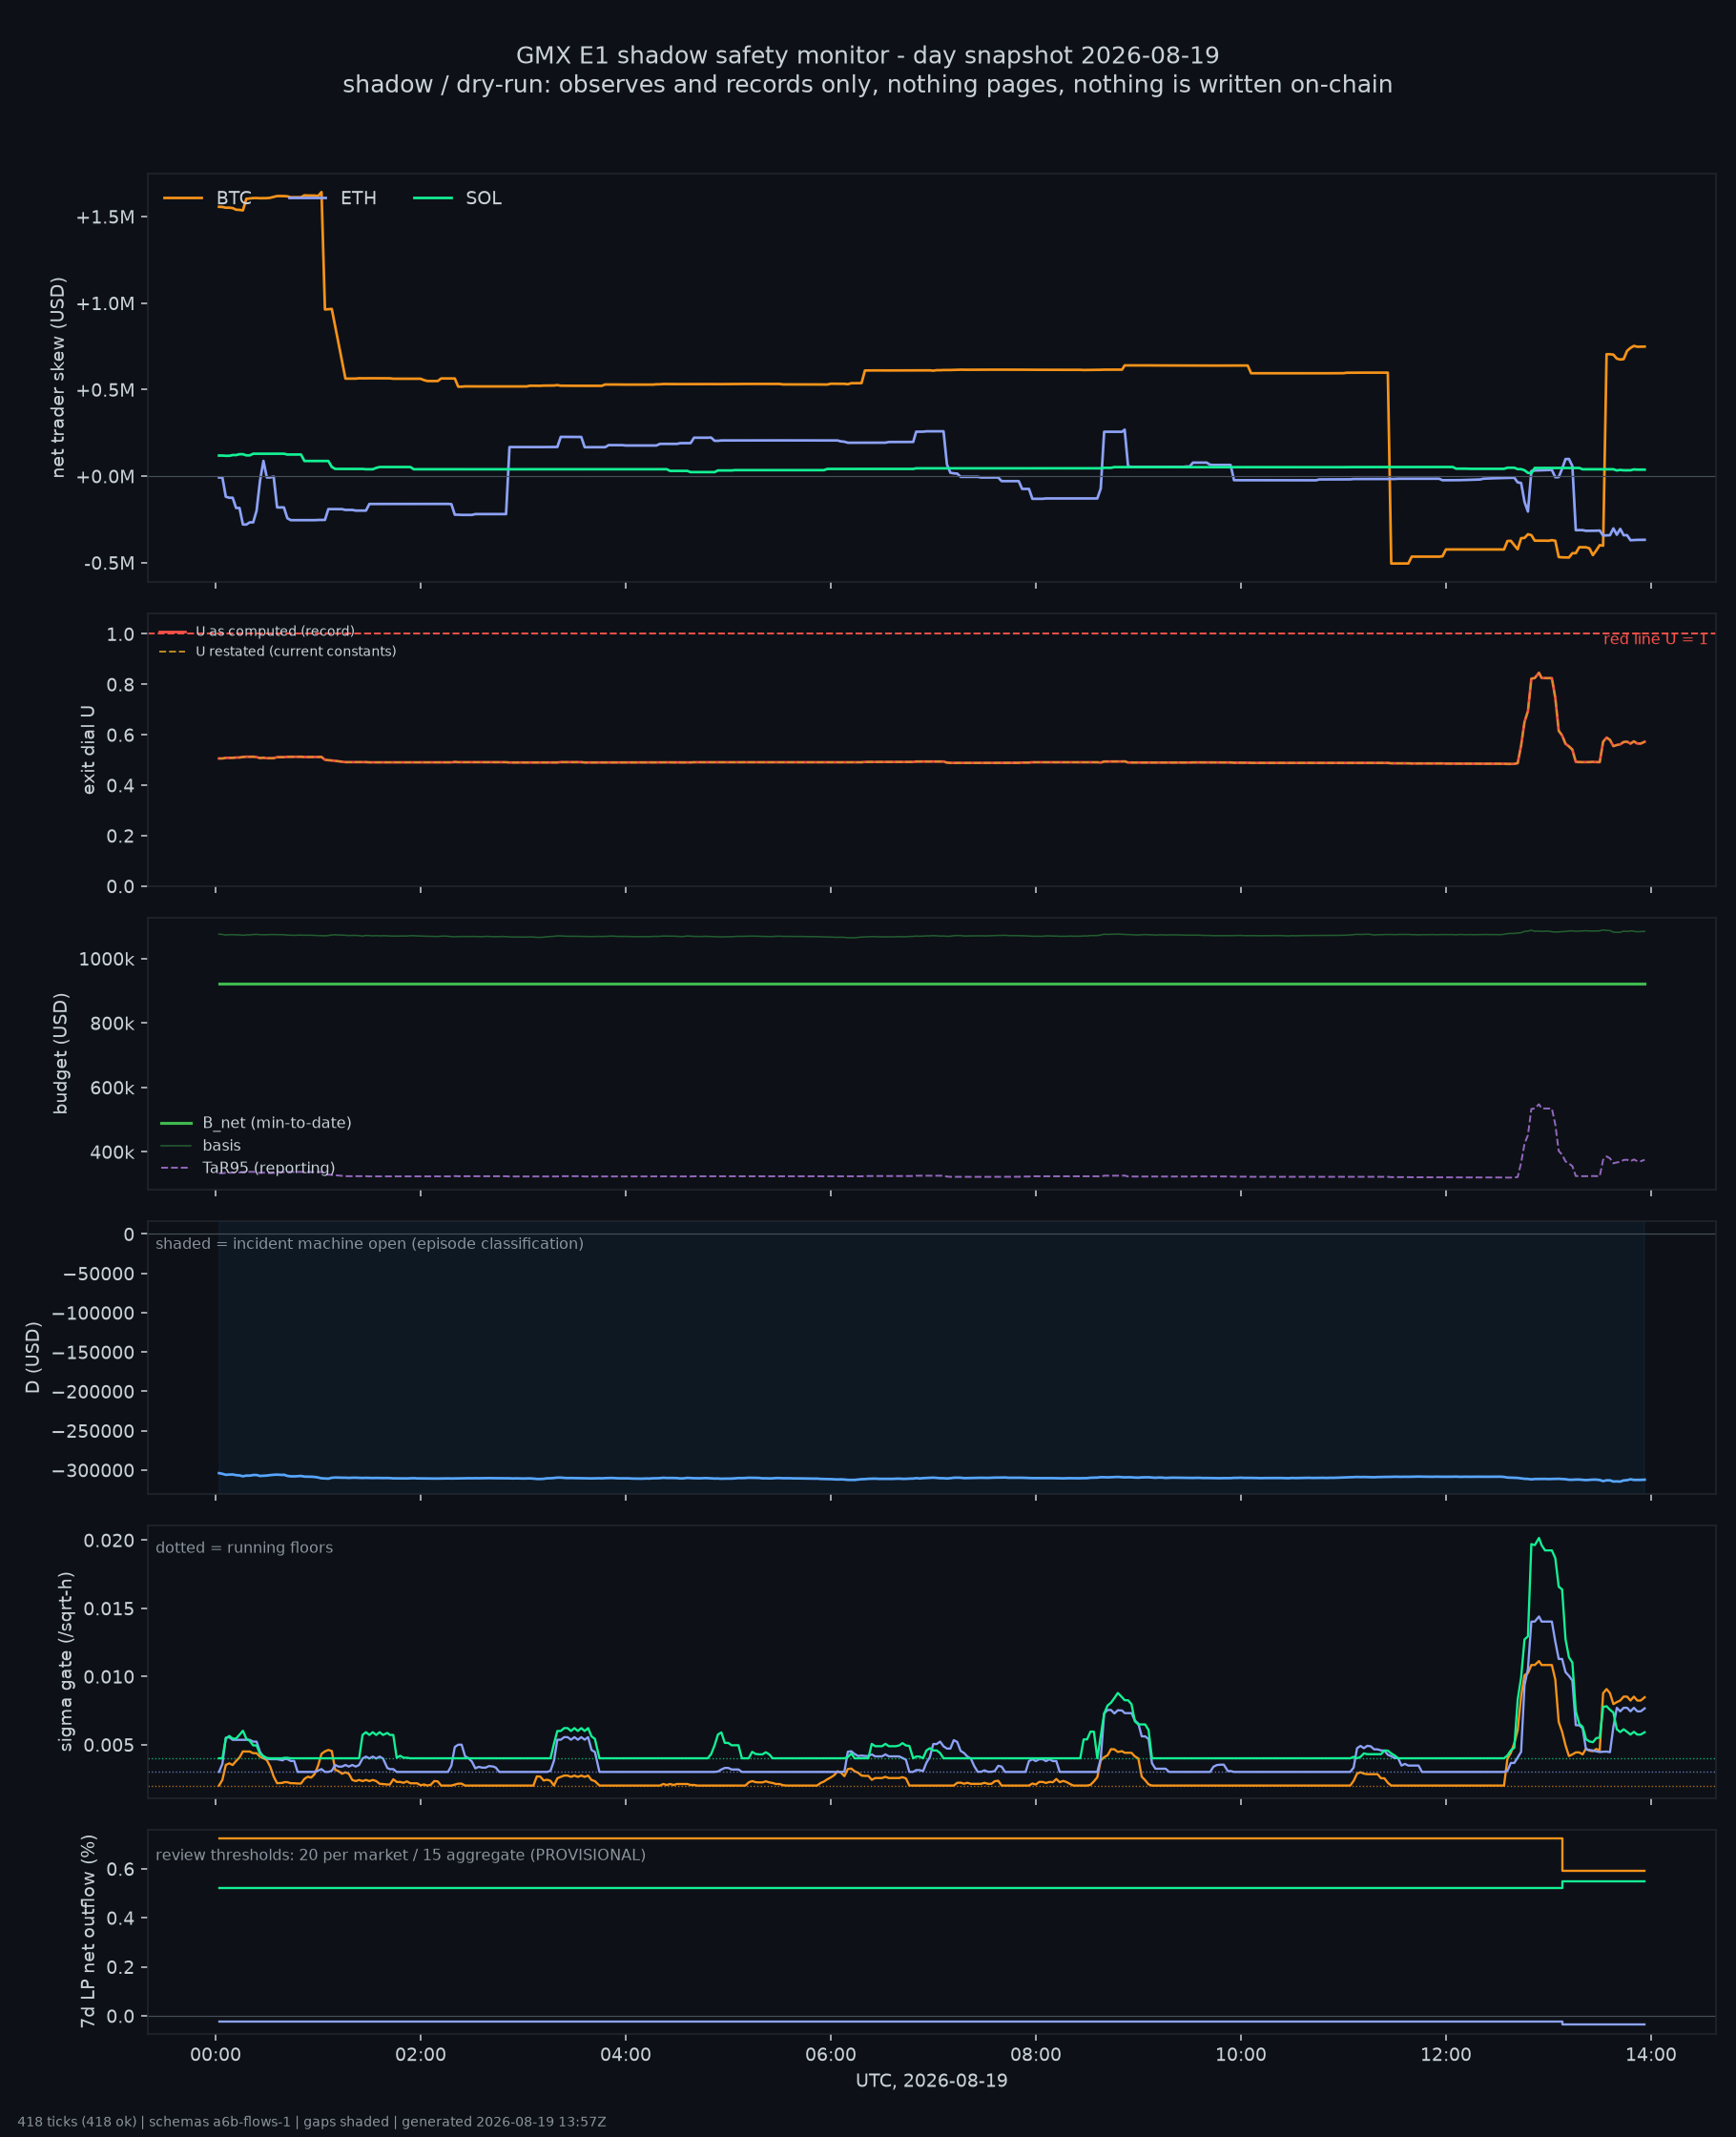Image resolution: width=1736 pixels, height=2137 pixels.
Task: Click the '0.005' sigma gate tick
Action: 109,1746
